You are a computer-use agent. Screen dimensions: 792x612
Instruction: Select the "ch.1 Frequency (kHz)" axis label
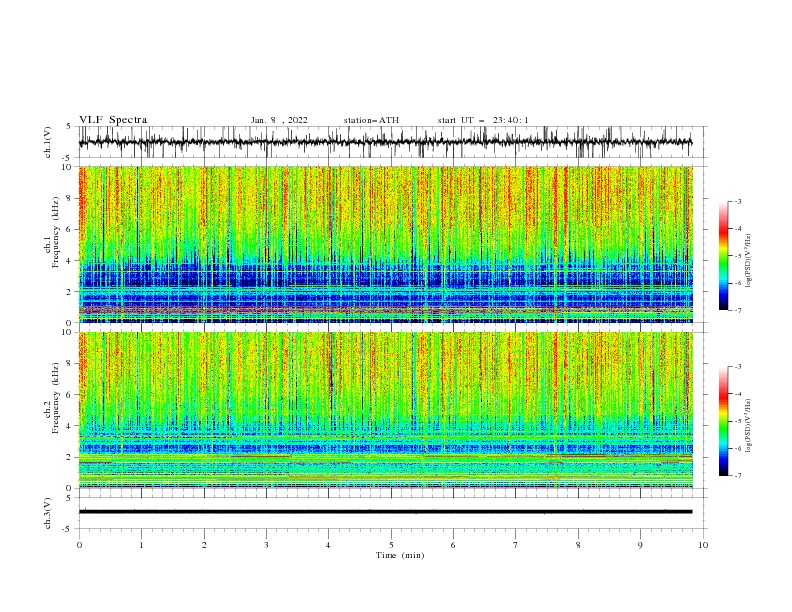[x=52, y=230]
